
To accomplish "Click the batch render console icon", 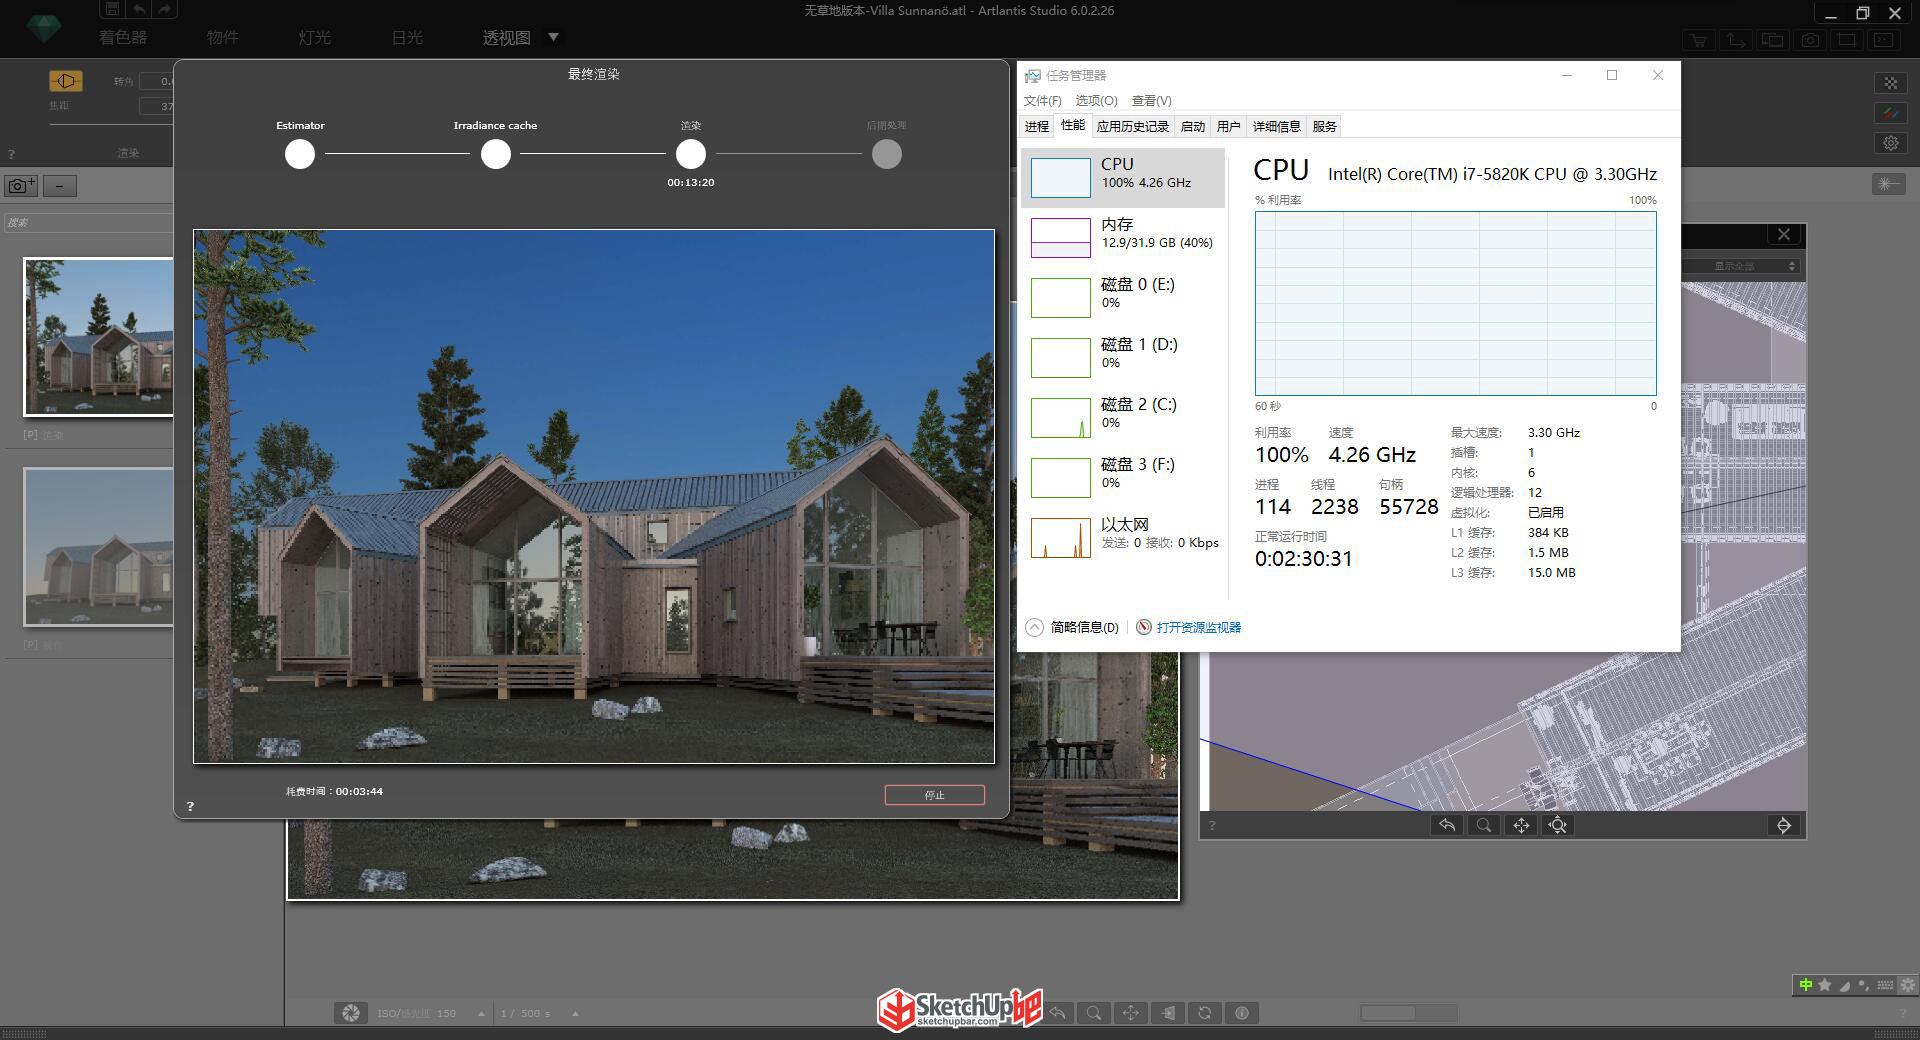I will click(1884, 40).
